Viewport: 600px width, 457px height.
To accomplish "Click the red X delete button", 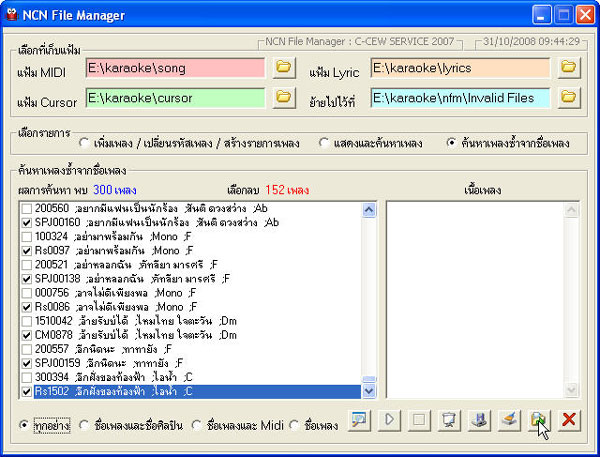I will pos(569,422).
